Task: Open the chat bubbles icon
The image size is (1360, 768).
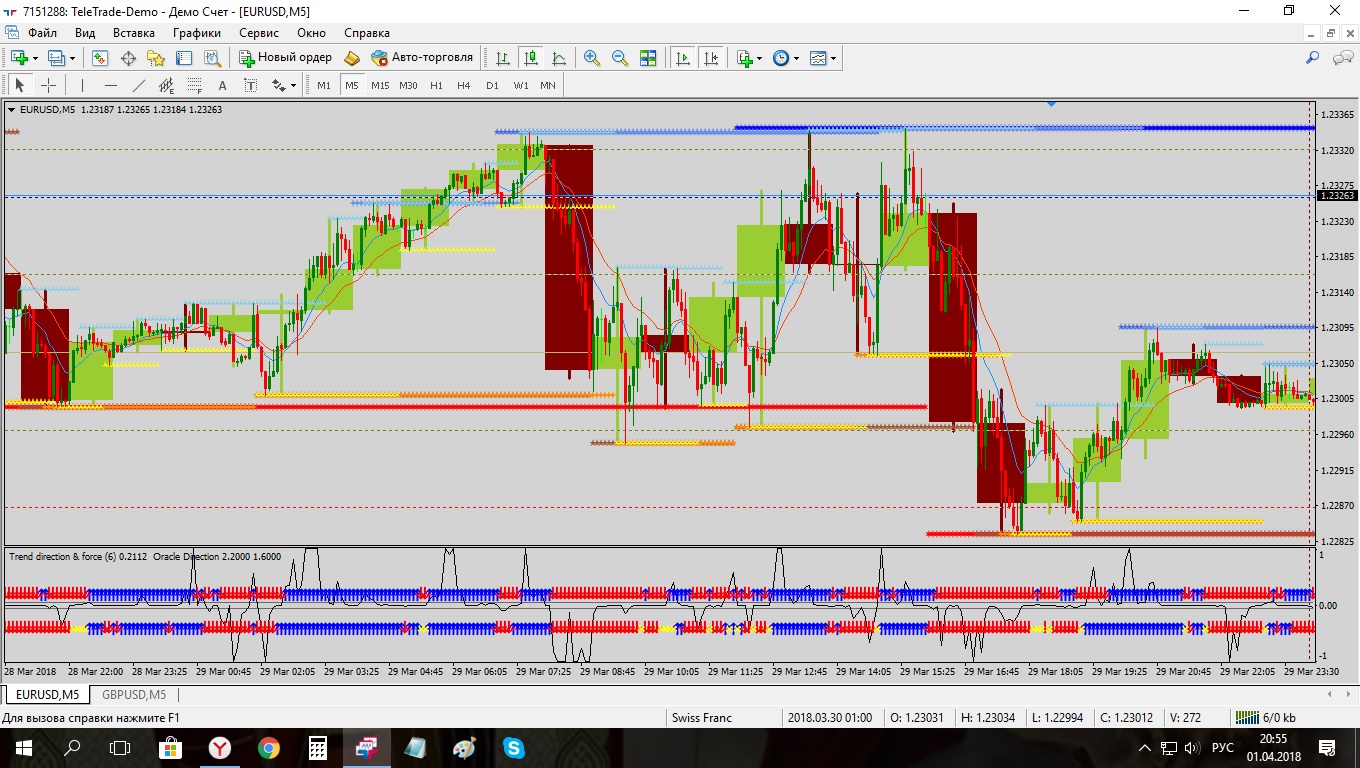Action: pos(1342,58)
